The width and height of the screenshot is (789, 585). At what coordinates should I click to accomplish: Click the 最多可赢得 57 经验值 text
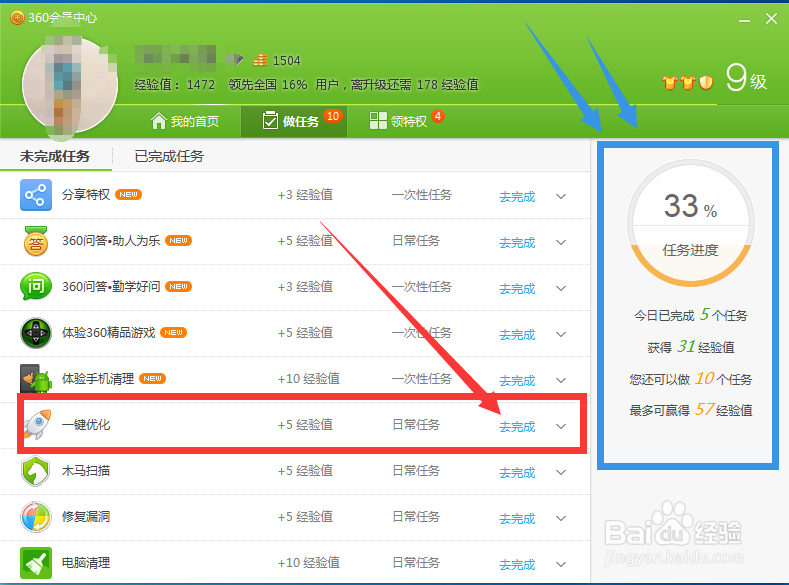click(690, 410)
